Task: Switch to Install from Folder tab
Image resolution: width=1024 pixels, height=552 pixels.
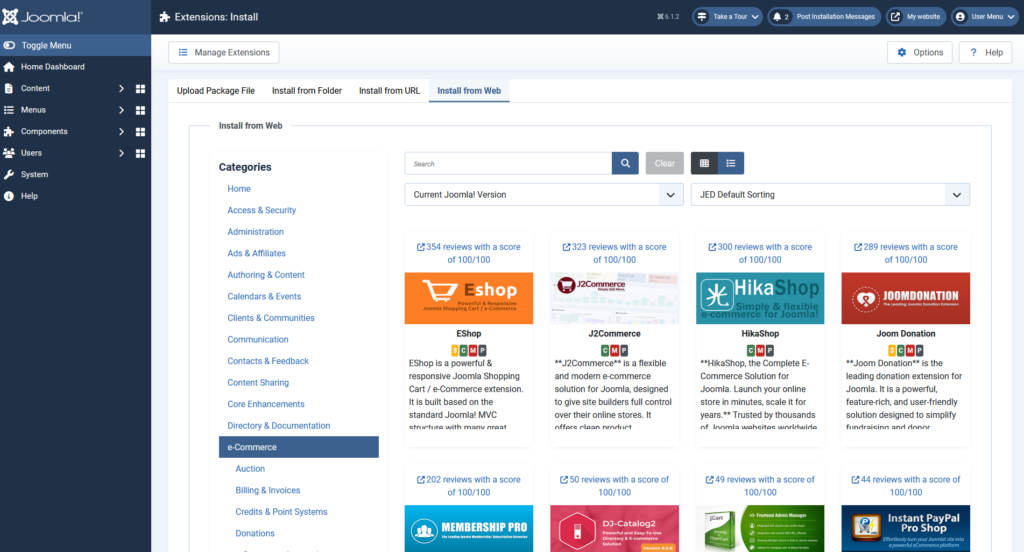Action: click(x=307, y=91)
